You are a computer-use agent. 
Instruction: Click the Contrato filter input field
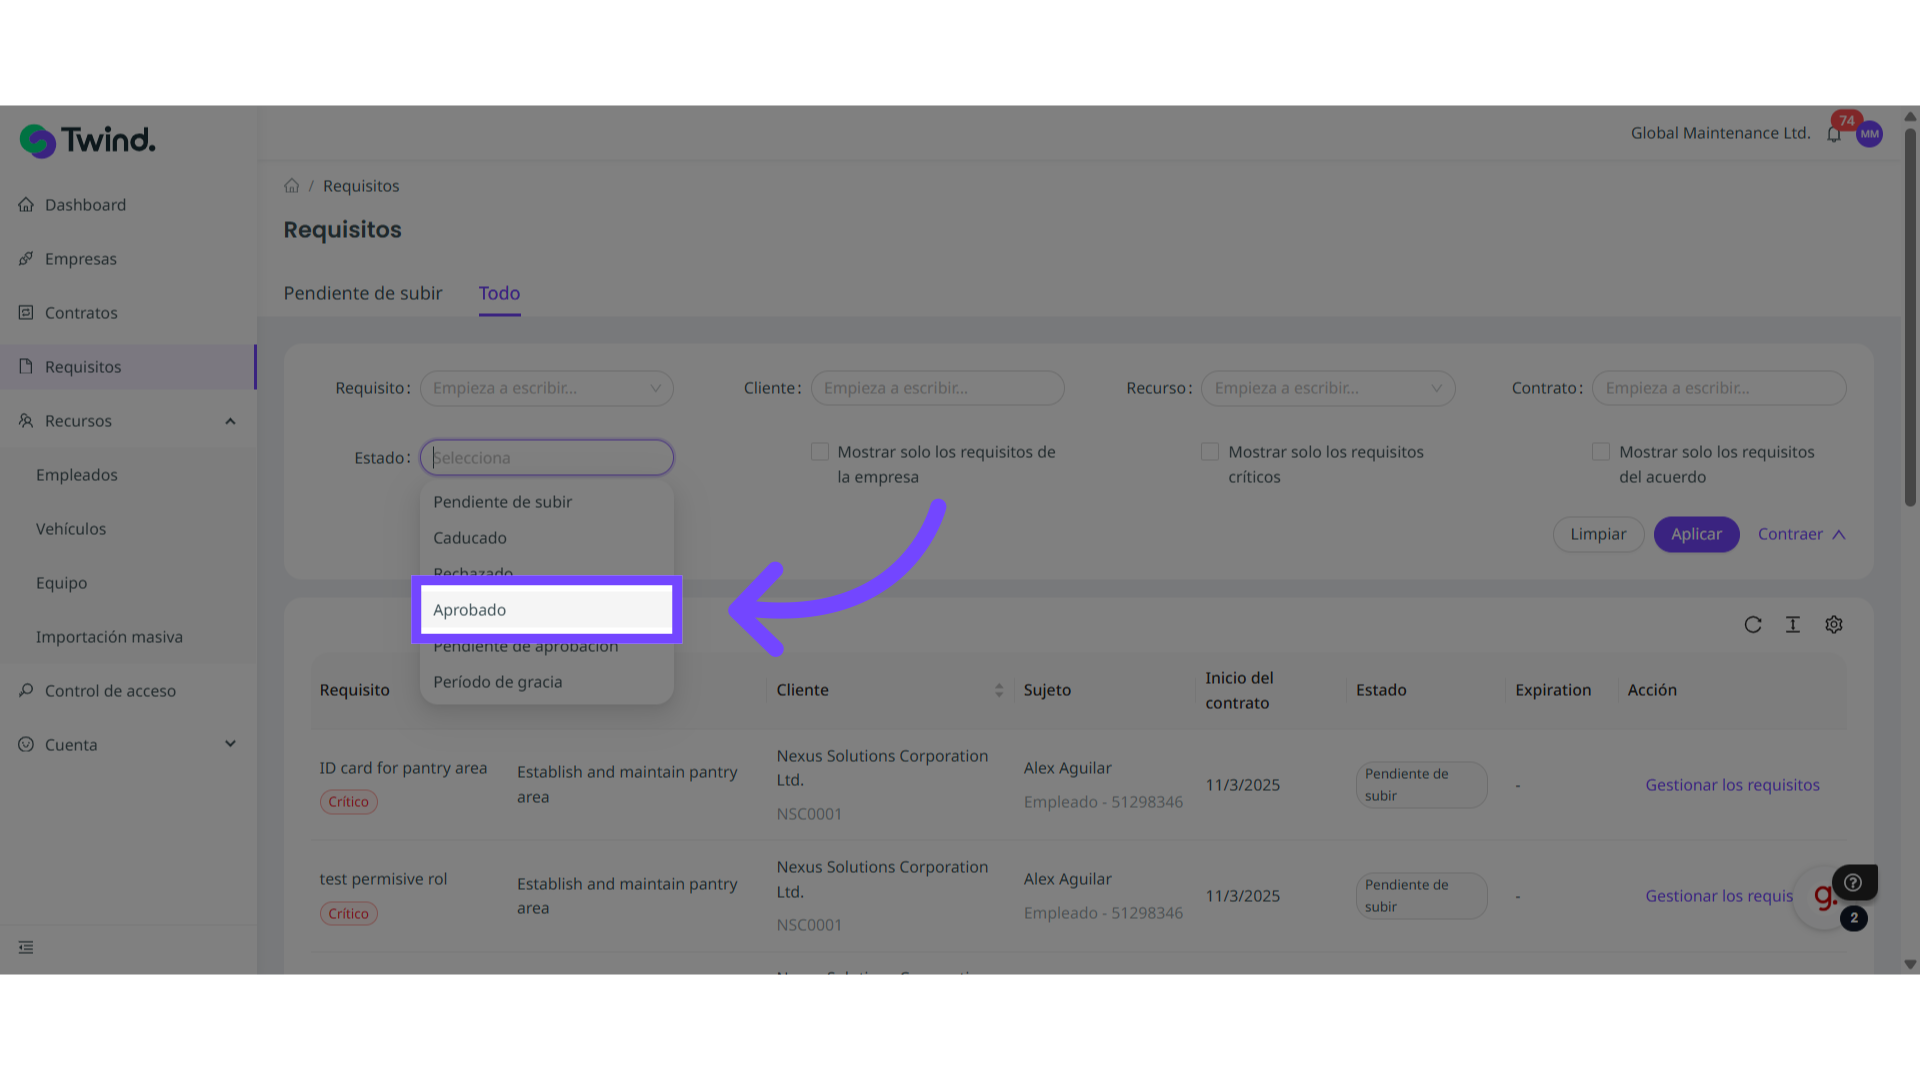point(1718,388)
